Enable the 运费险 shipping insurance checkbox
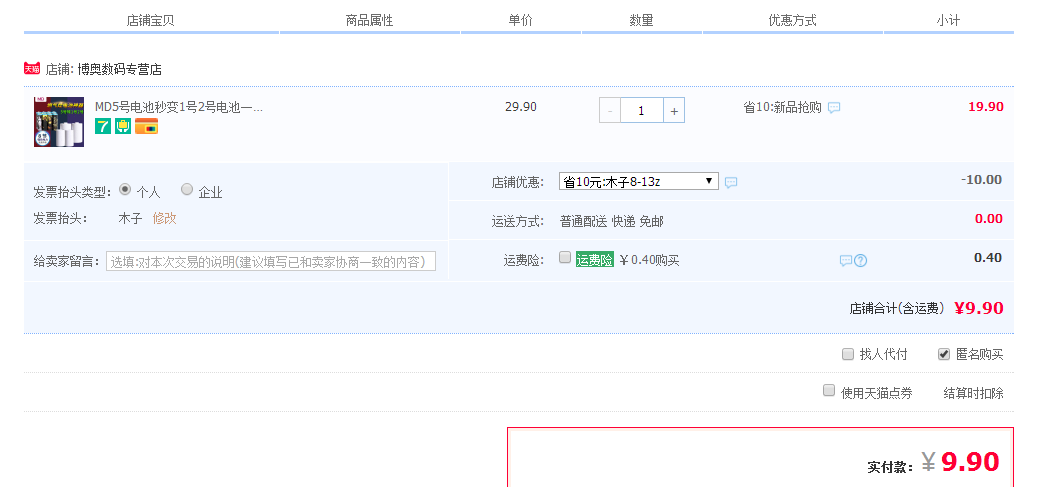 [x=565, y=258]
